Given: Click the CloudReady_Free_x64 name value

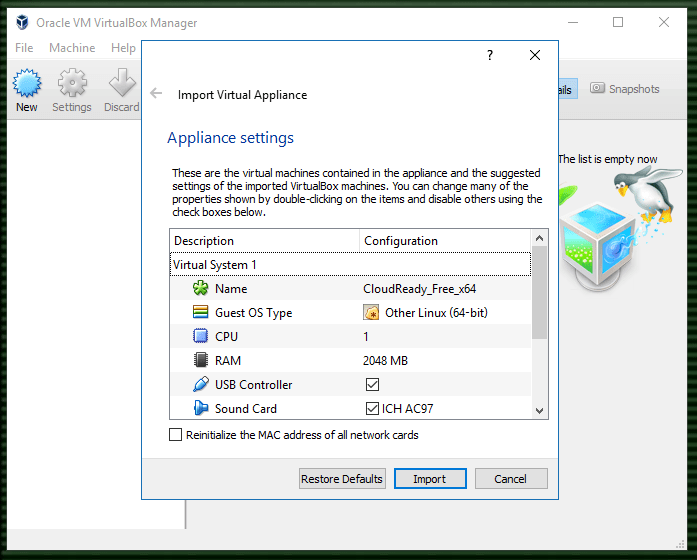Looking at the screenshot, I should click(x=419, y=289).
